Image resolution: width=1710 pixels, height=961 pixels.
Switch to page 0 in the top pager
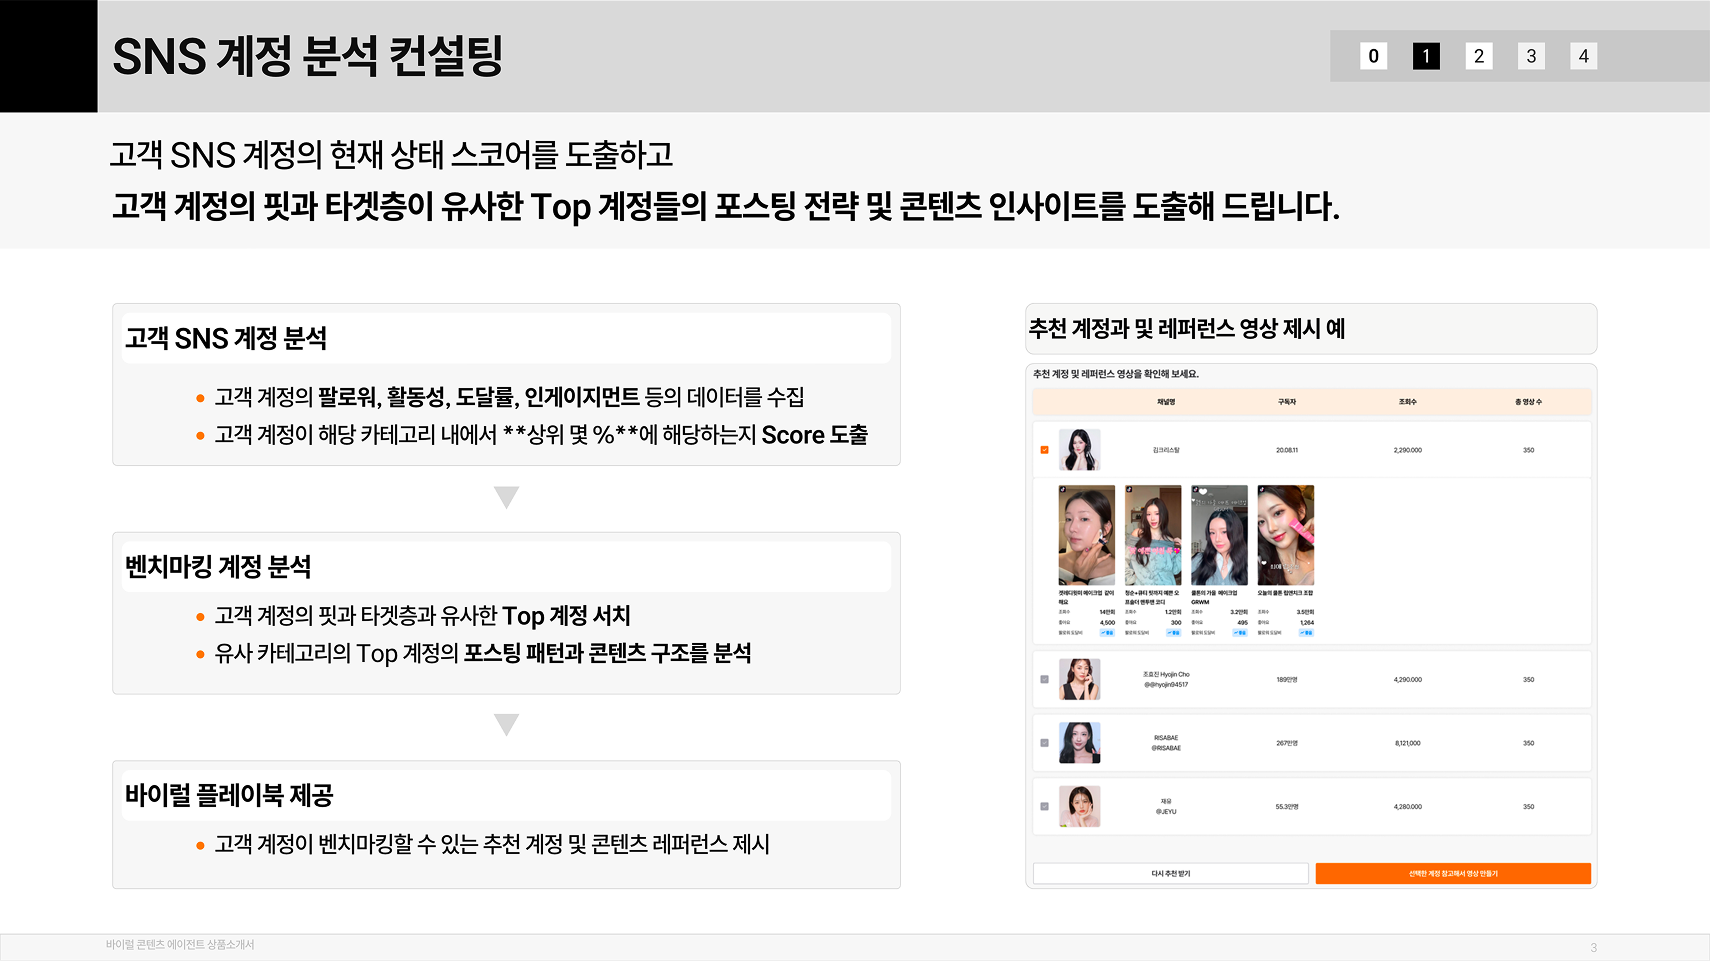(1372, 56)
